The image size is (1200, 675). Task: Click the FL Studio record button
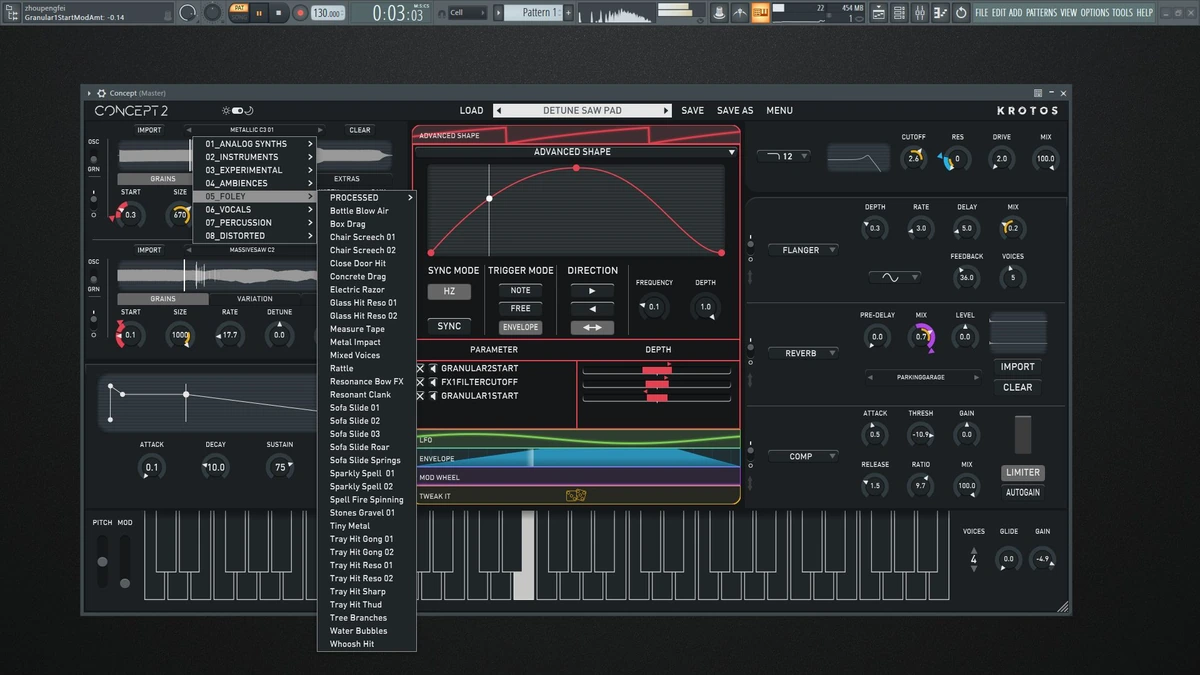pos(300,13)
